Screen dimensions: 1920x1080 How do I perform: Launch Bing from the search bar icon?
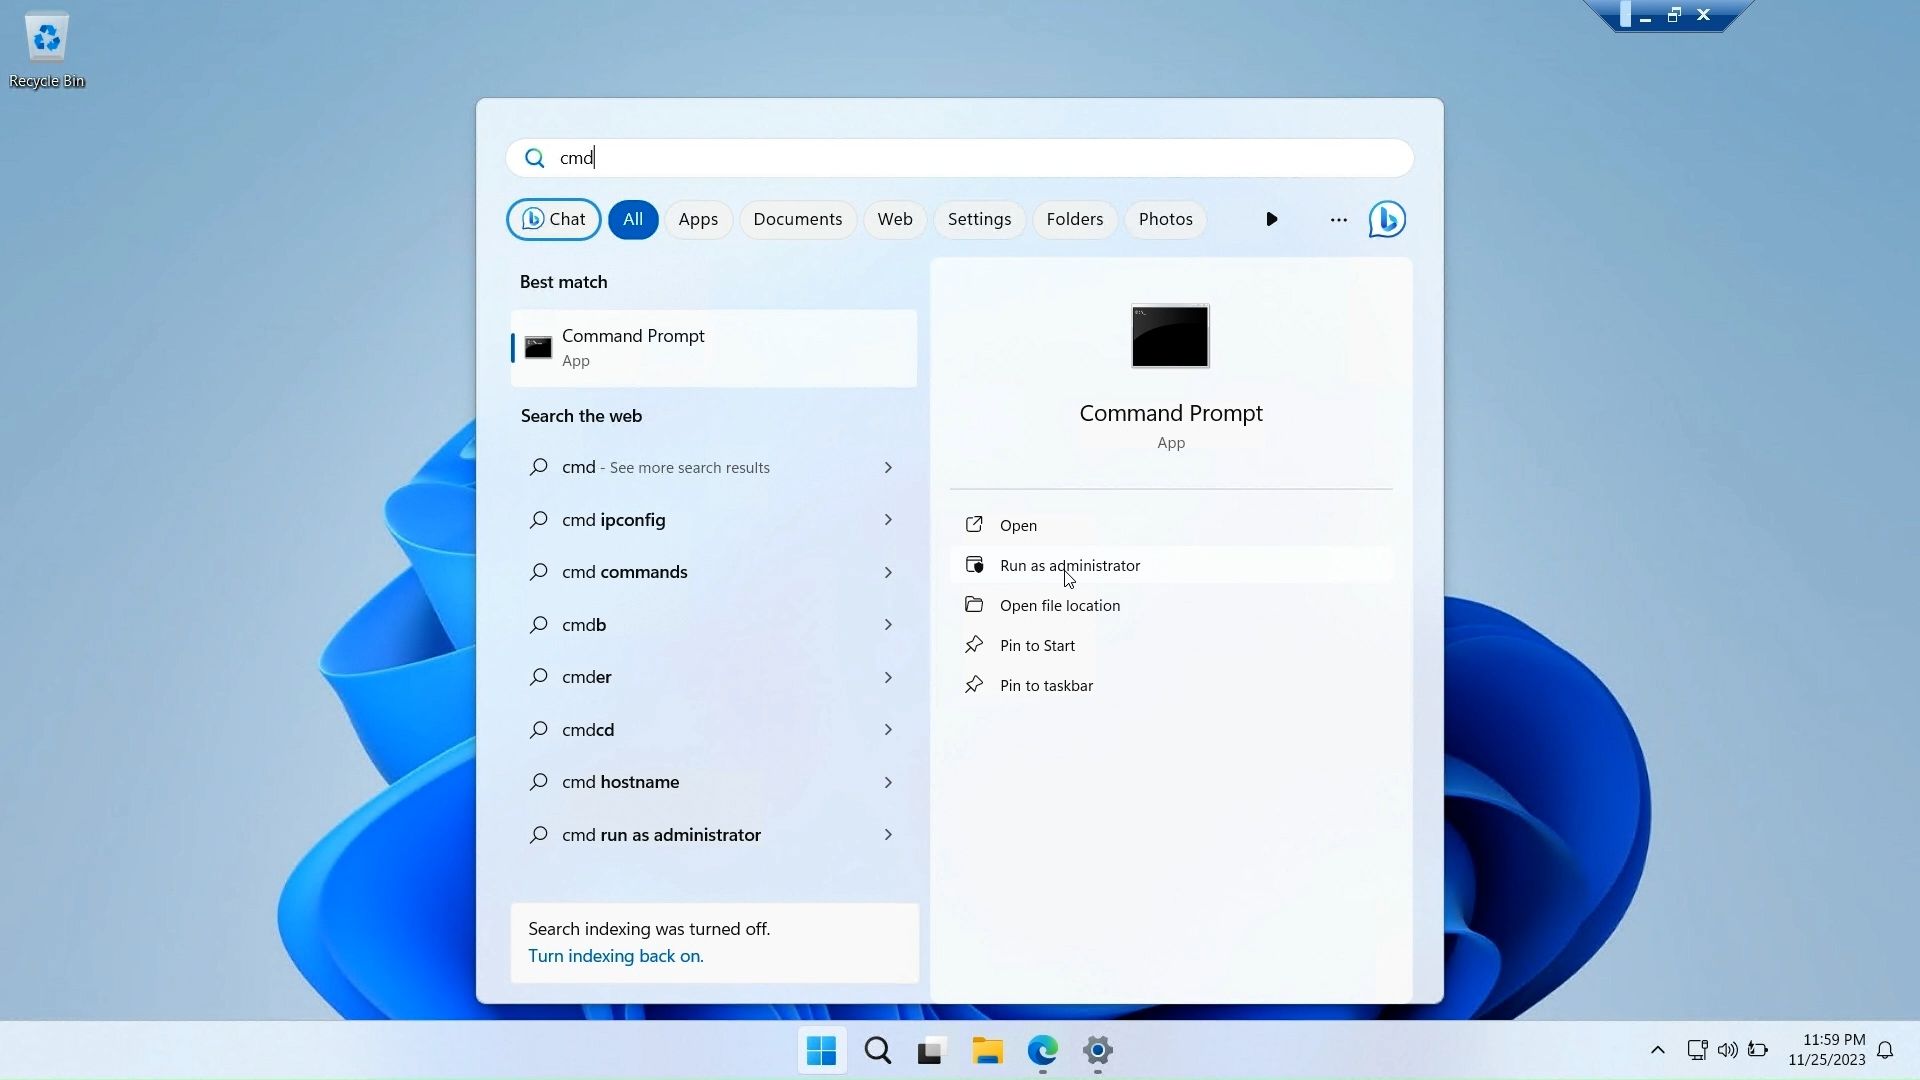(x=1386, y=219)
